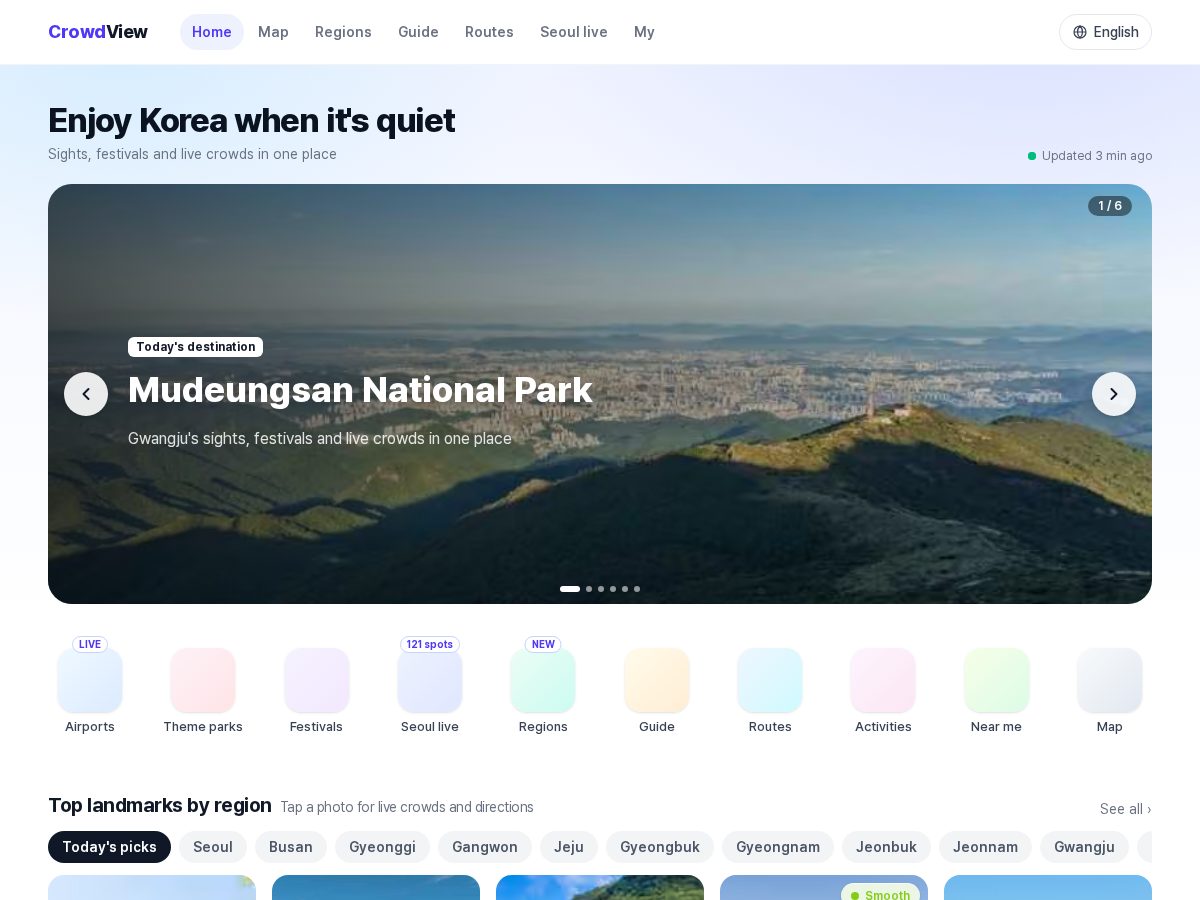
Task: Select the Today's picks region chip
Action: click(x=109, y=847)
